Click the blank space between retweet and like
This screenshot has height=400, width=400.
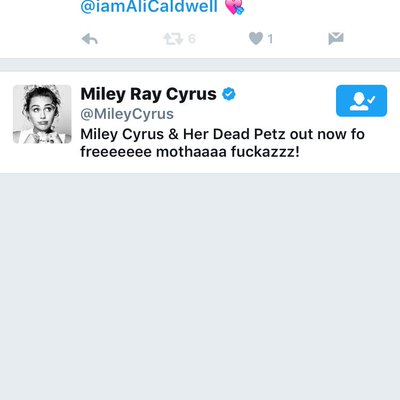click(x=222, y=39)
